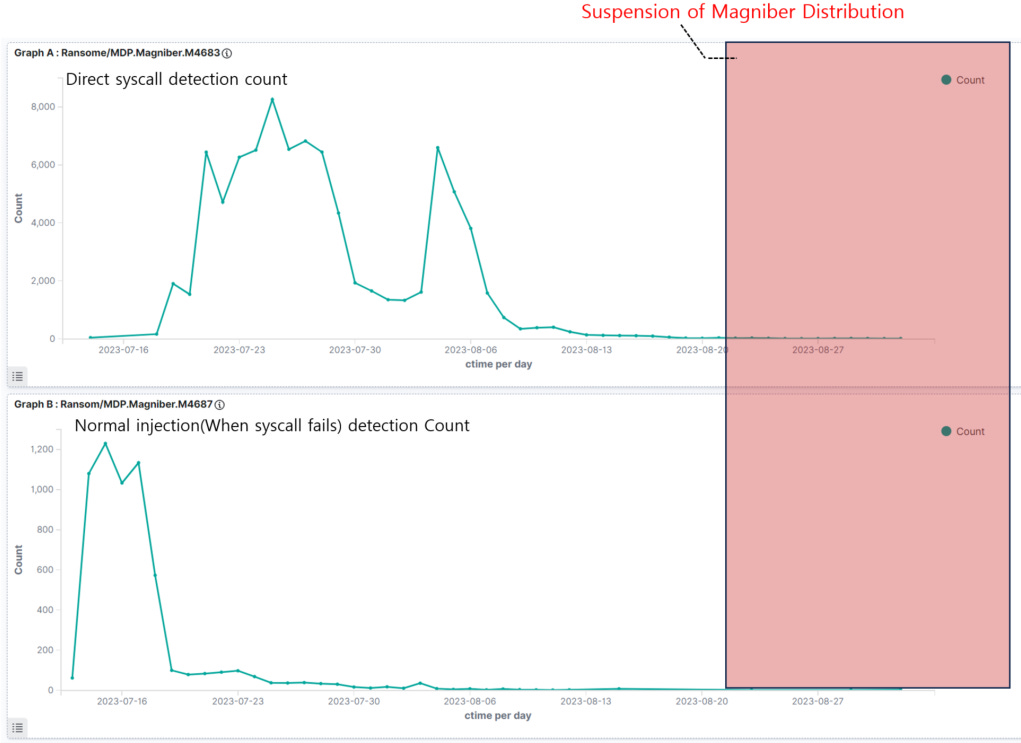This screenshot has width=1021, height=743.
Task: Select Graph A second peak near 2023-08-04
Action: 438,148
